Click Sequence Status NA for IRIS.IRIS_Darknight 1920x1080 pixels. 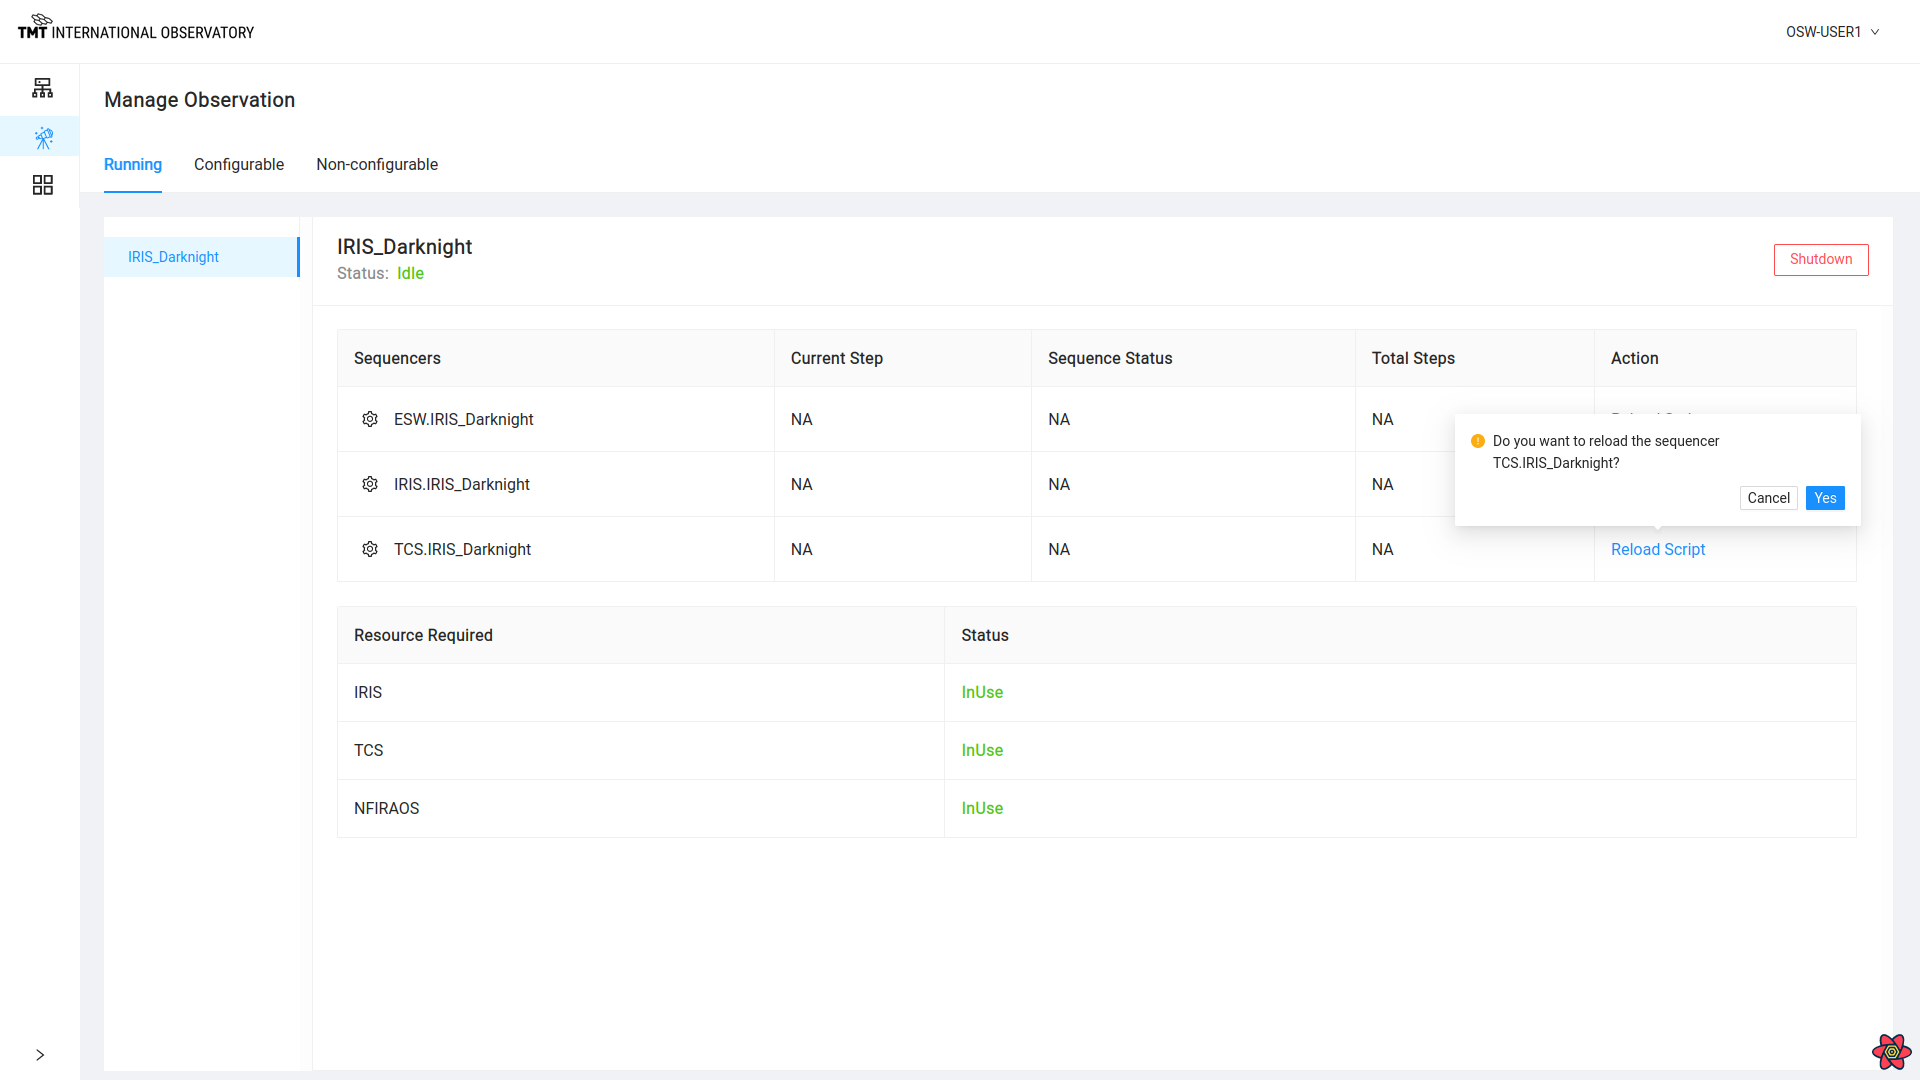point(1059,484)
